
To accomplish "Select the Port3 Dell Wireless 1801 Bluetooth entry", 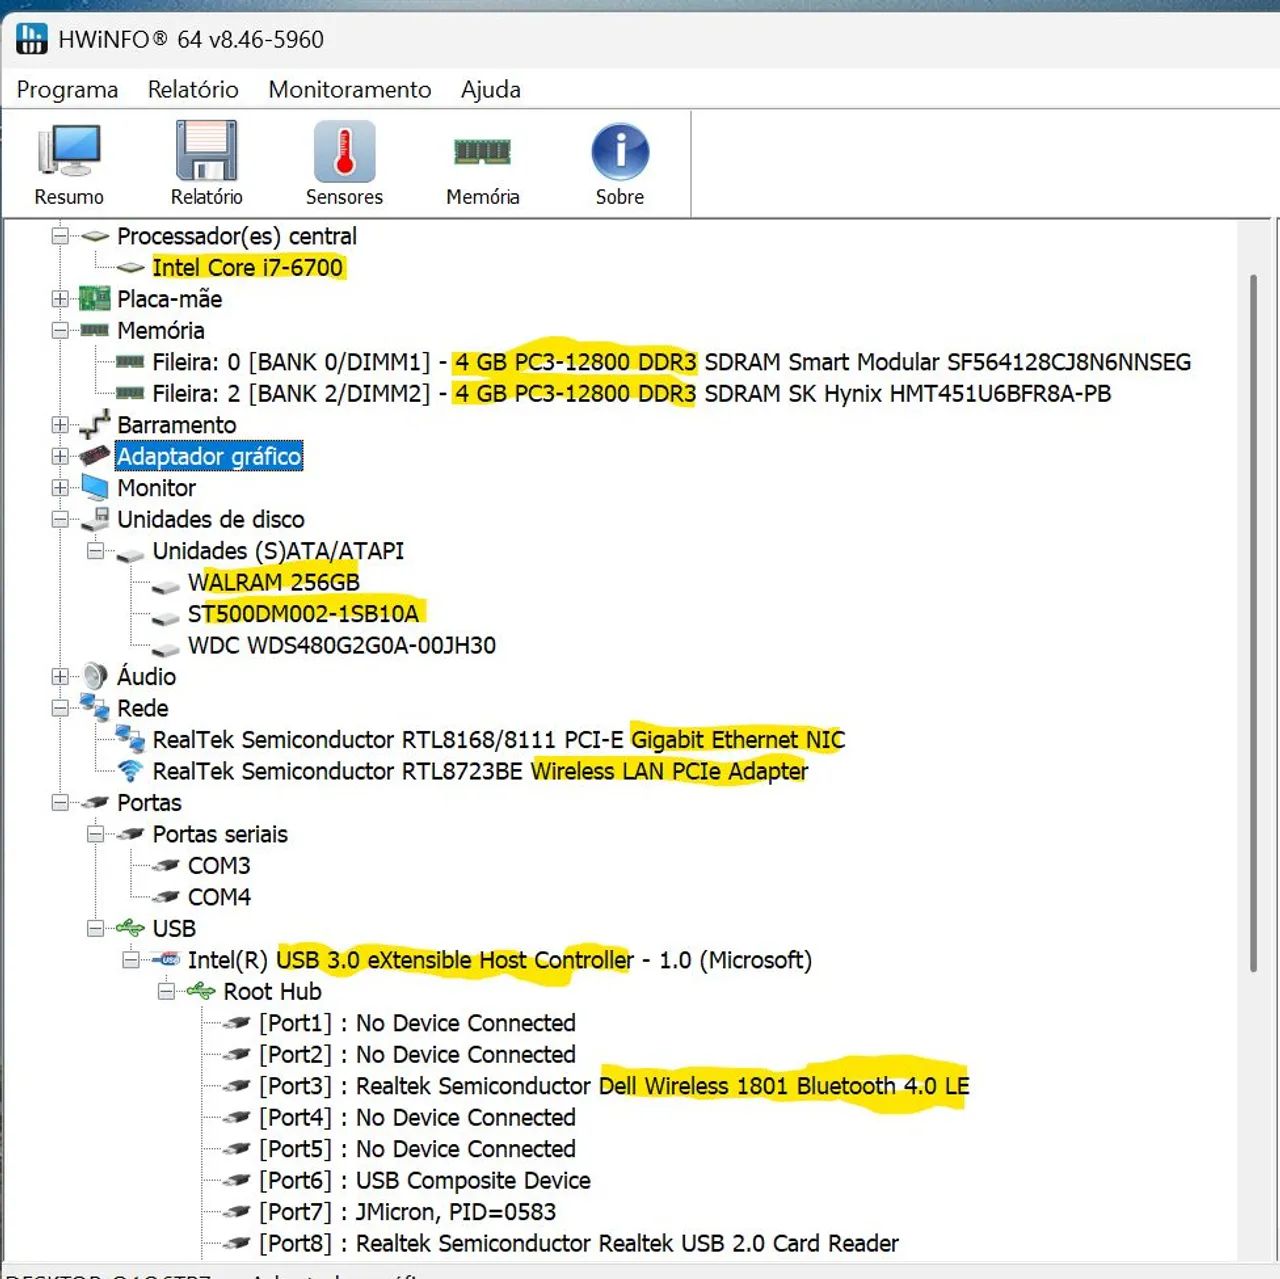I will (x=613, y=1085).
